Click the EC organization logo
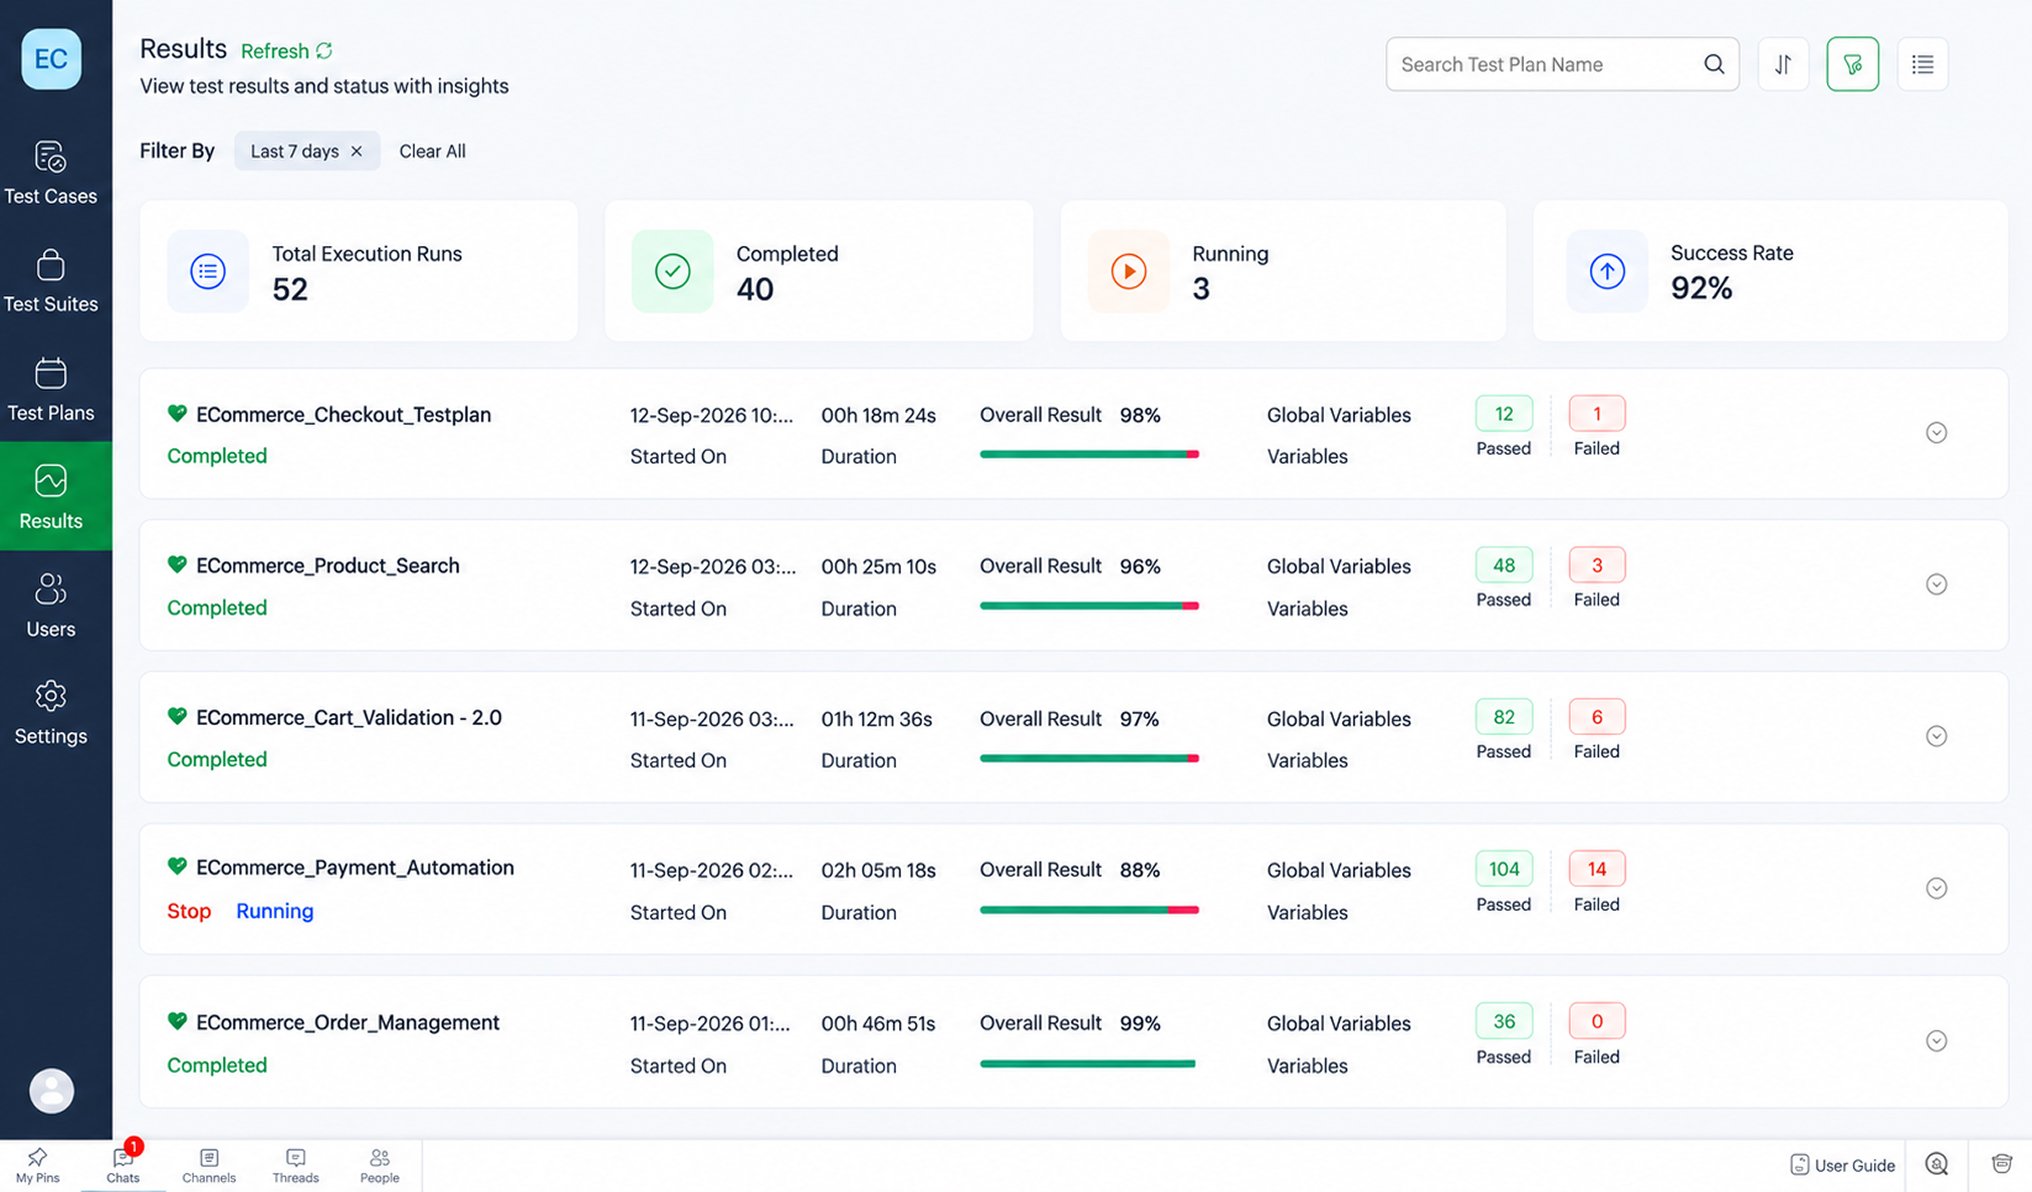This screenshot has height=1192, width=2032. click(51, 59)
